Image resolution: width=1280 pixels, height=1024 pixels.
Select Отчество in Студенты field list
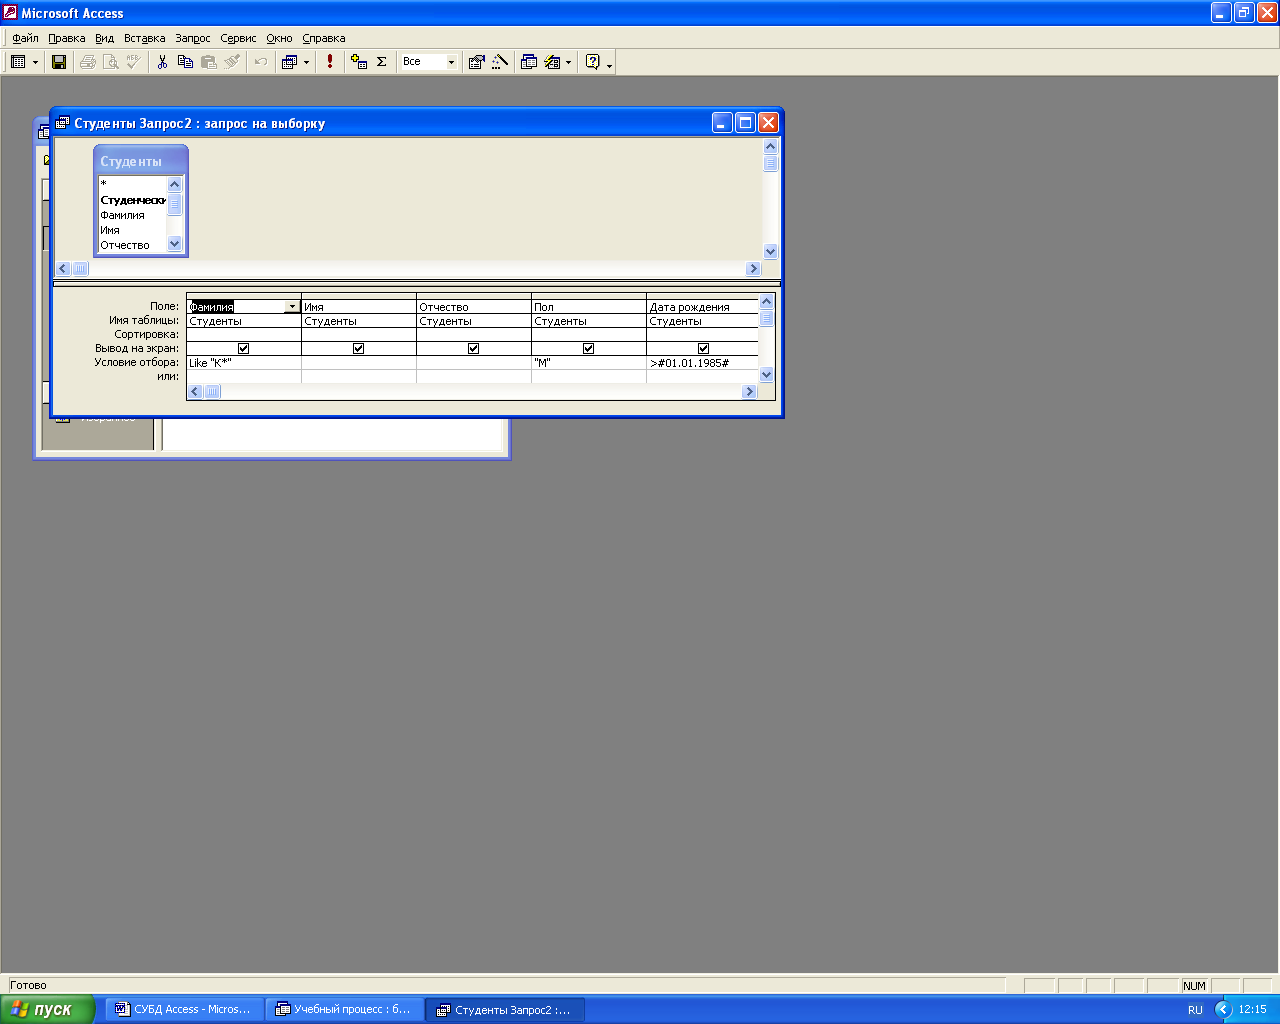click(132, 245)
